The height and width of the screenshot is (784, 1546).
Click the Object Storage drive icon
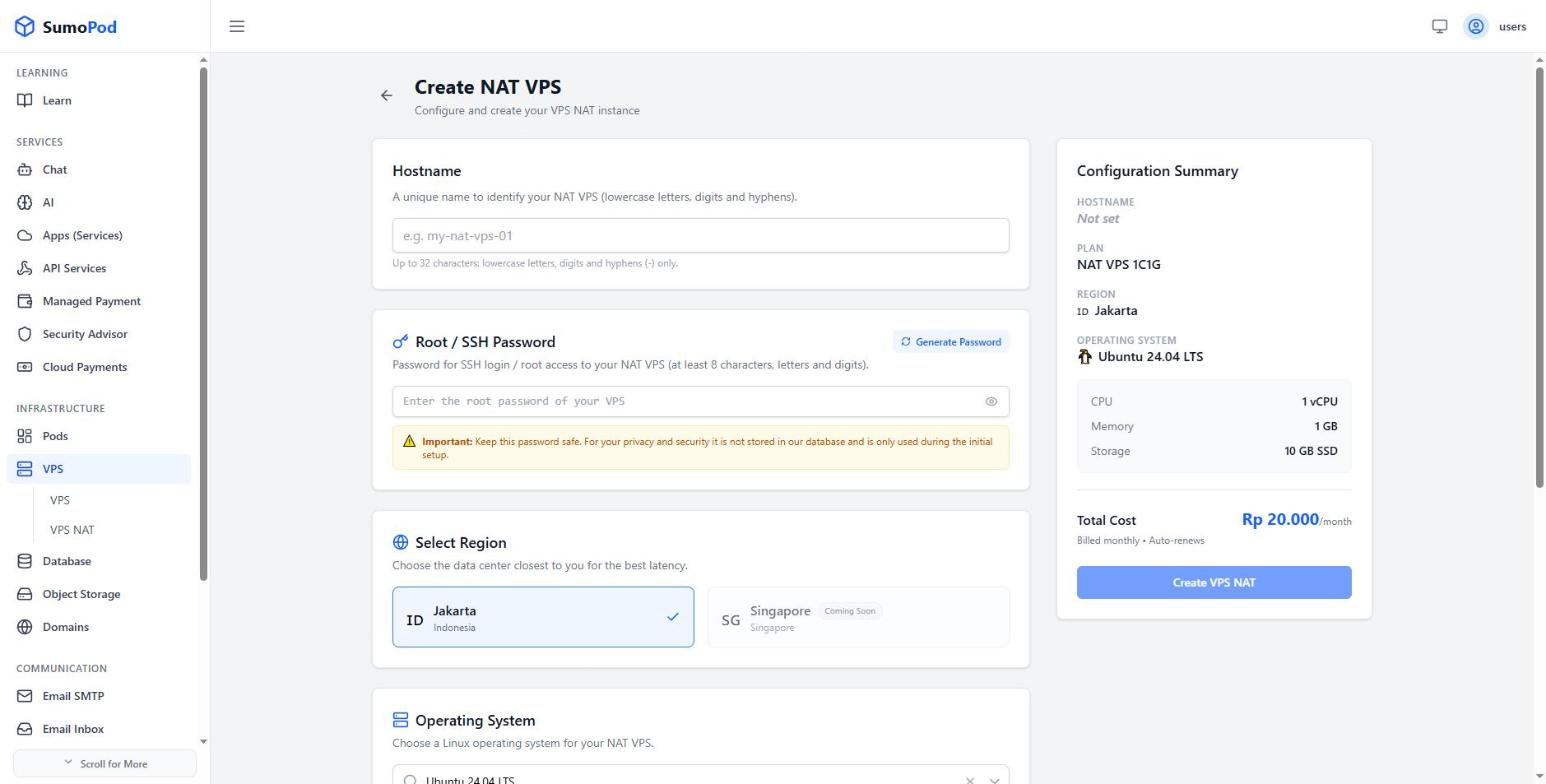point(25,594)
